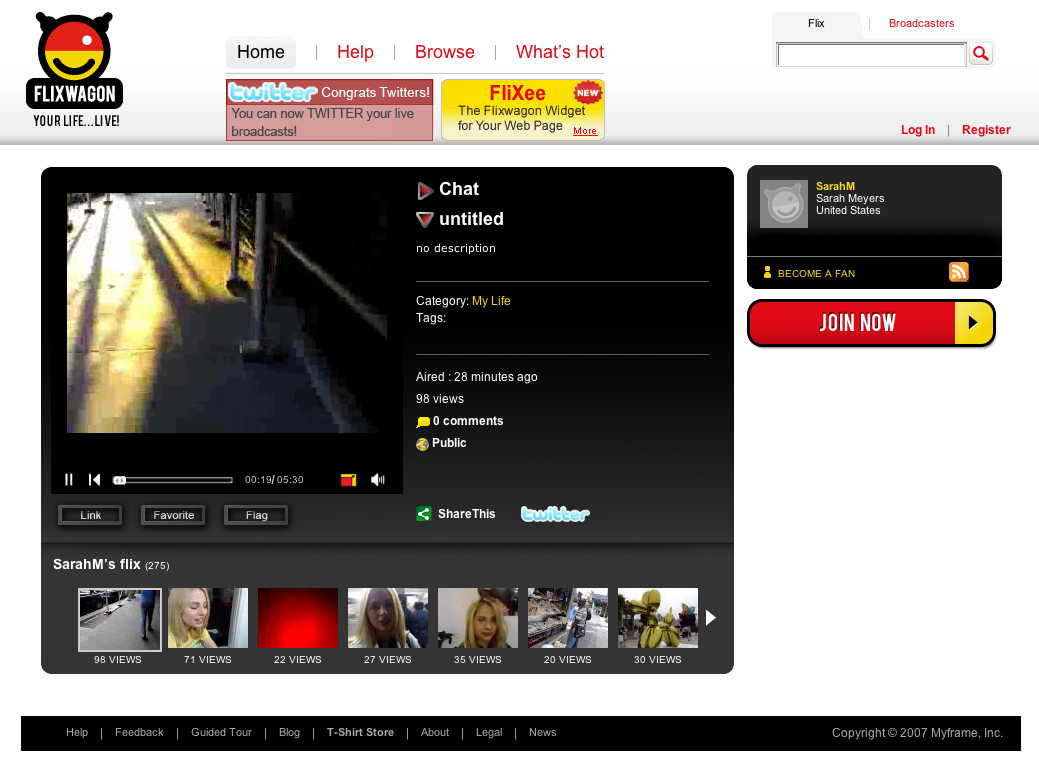This screenshot has height=774, width=1039.
Task: Restart video with skip-to-start button
Action: 95,479
